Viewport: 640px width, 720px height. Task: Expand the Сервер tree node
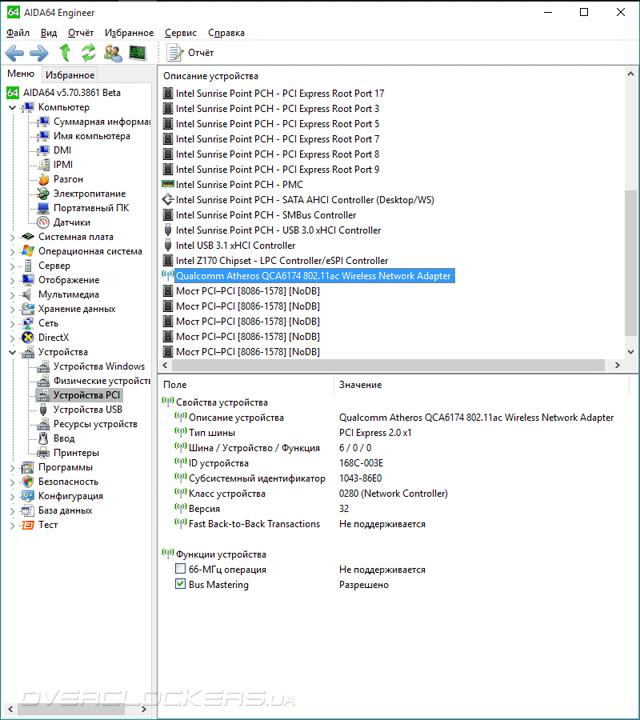coord(12,266)
